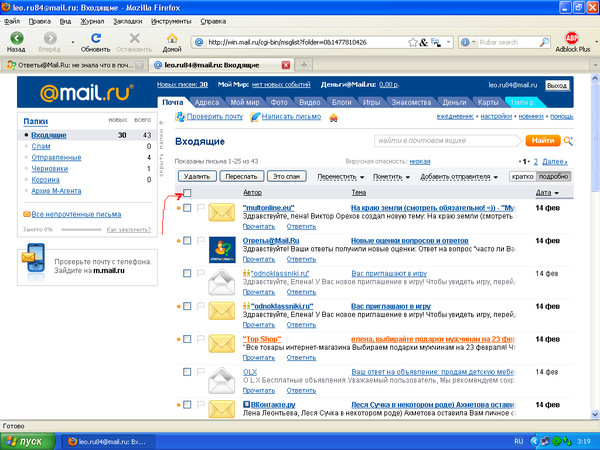Open the Windows Start (пуск) button

28,442
